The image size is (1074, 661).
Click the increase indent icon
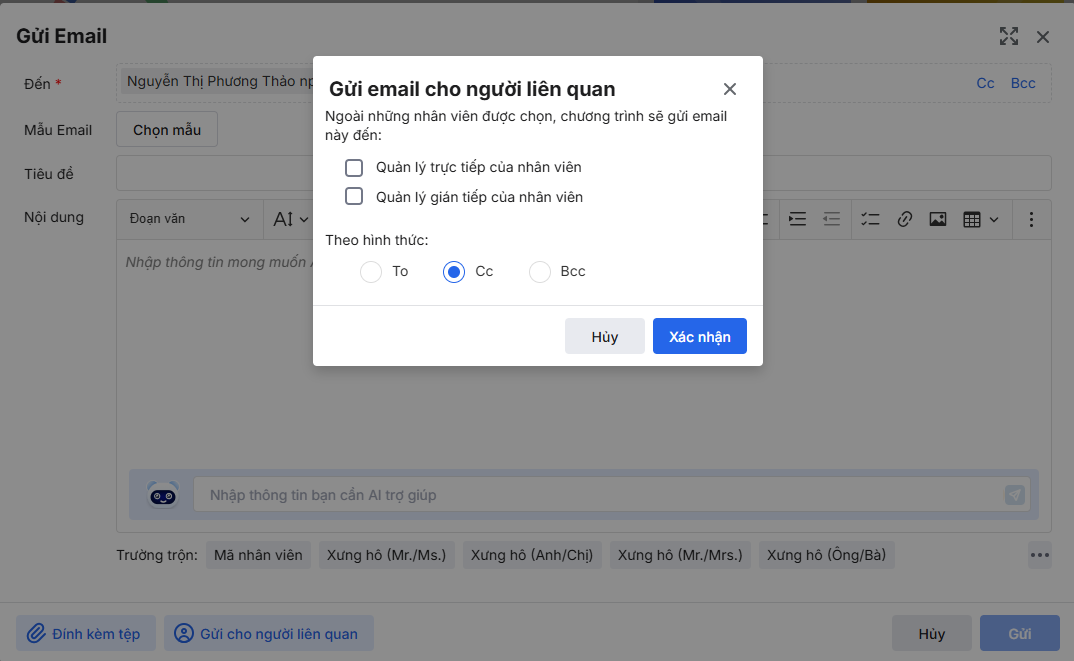click(797, 219)
